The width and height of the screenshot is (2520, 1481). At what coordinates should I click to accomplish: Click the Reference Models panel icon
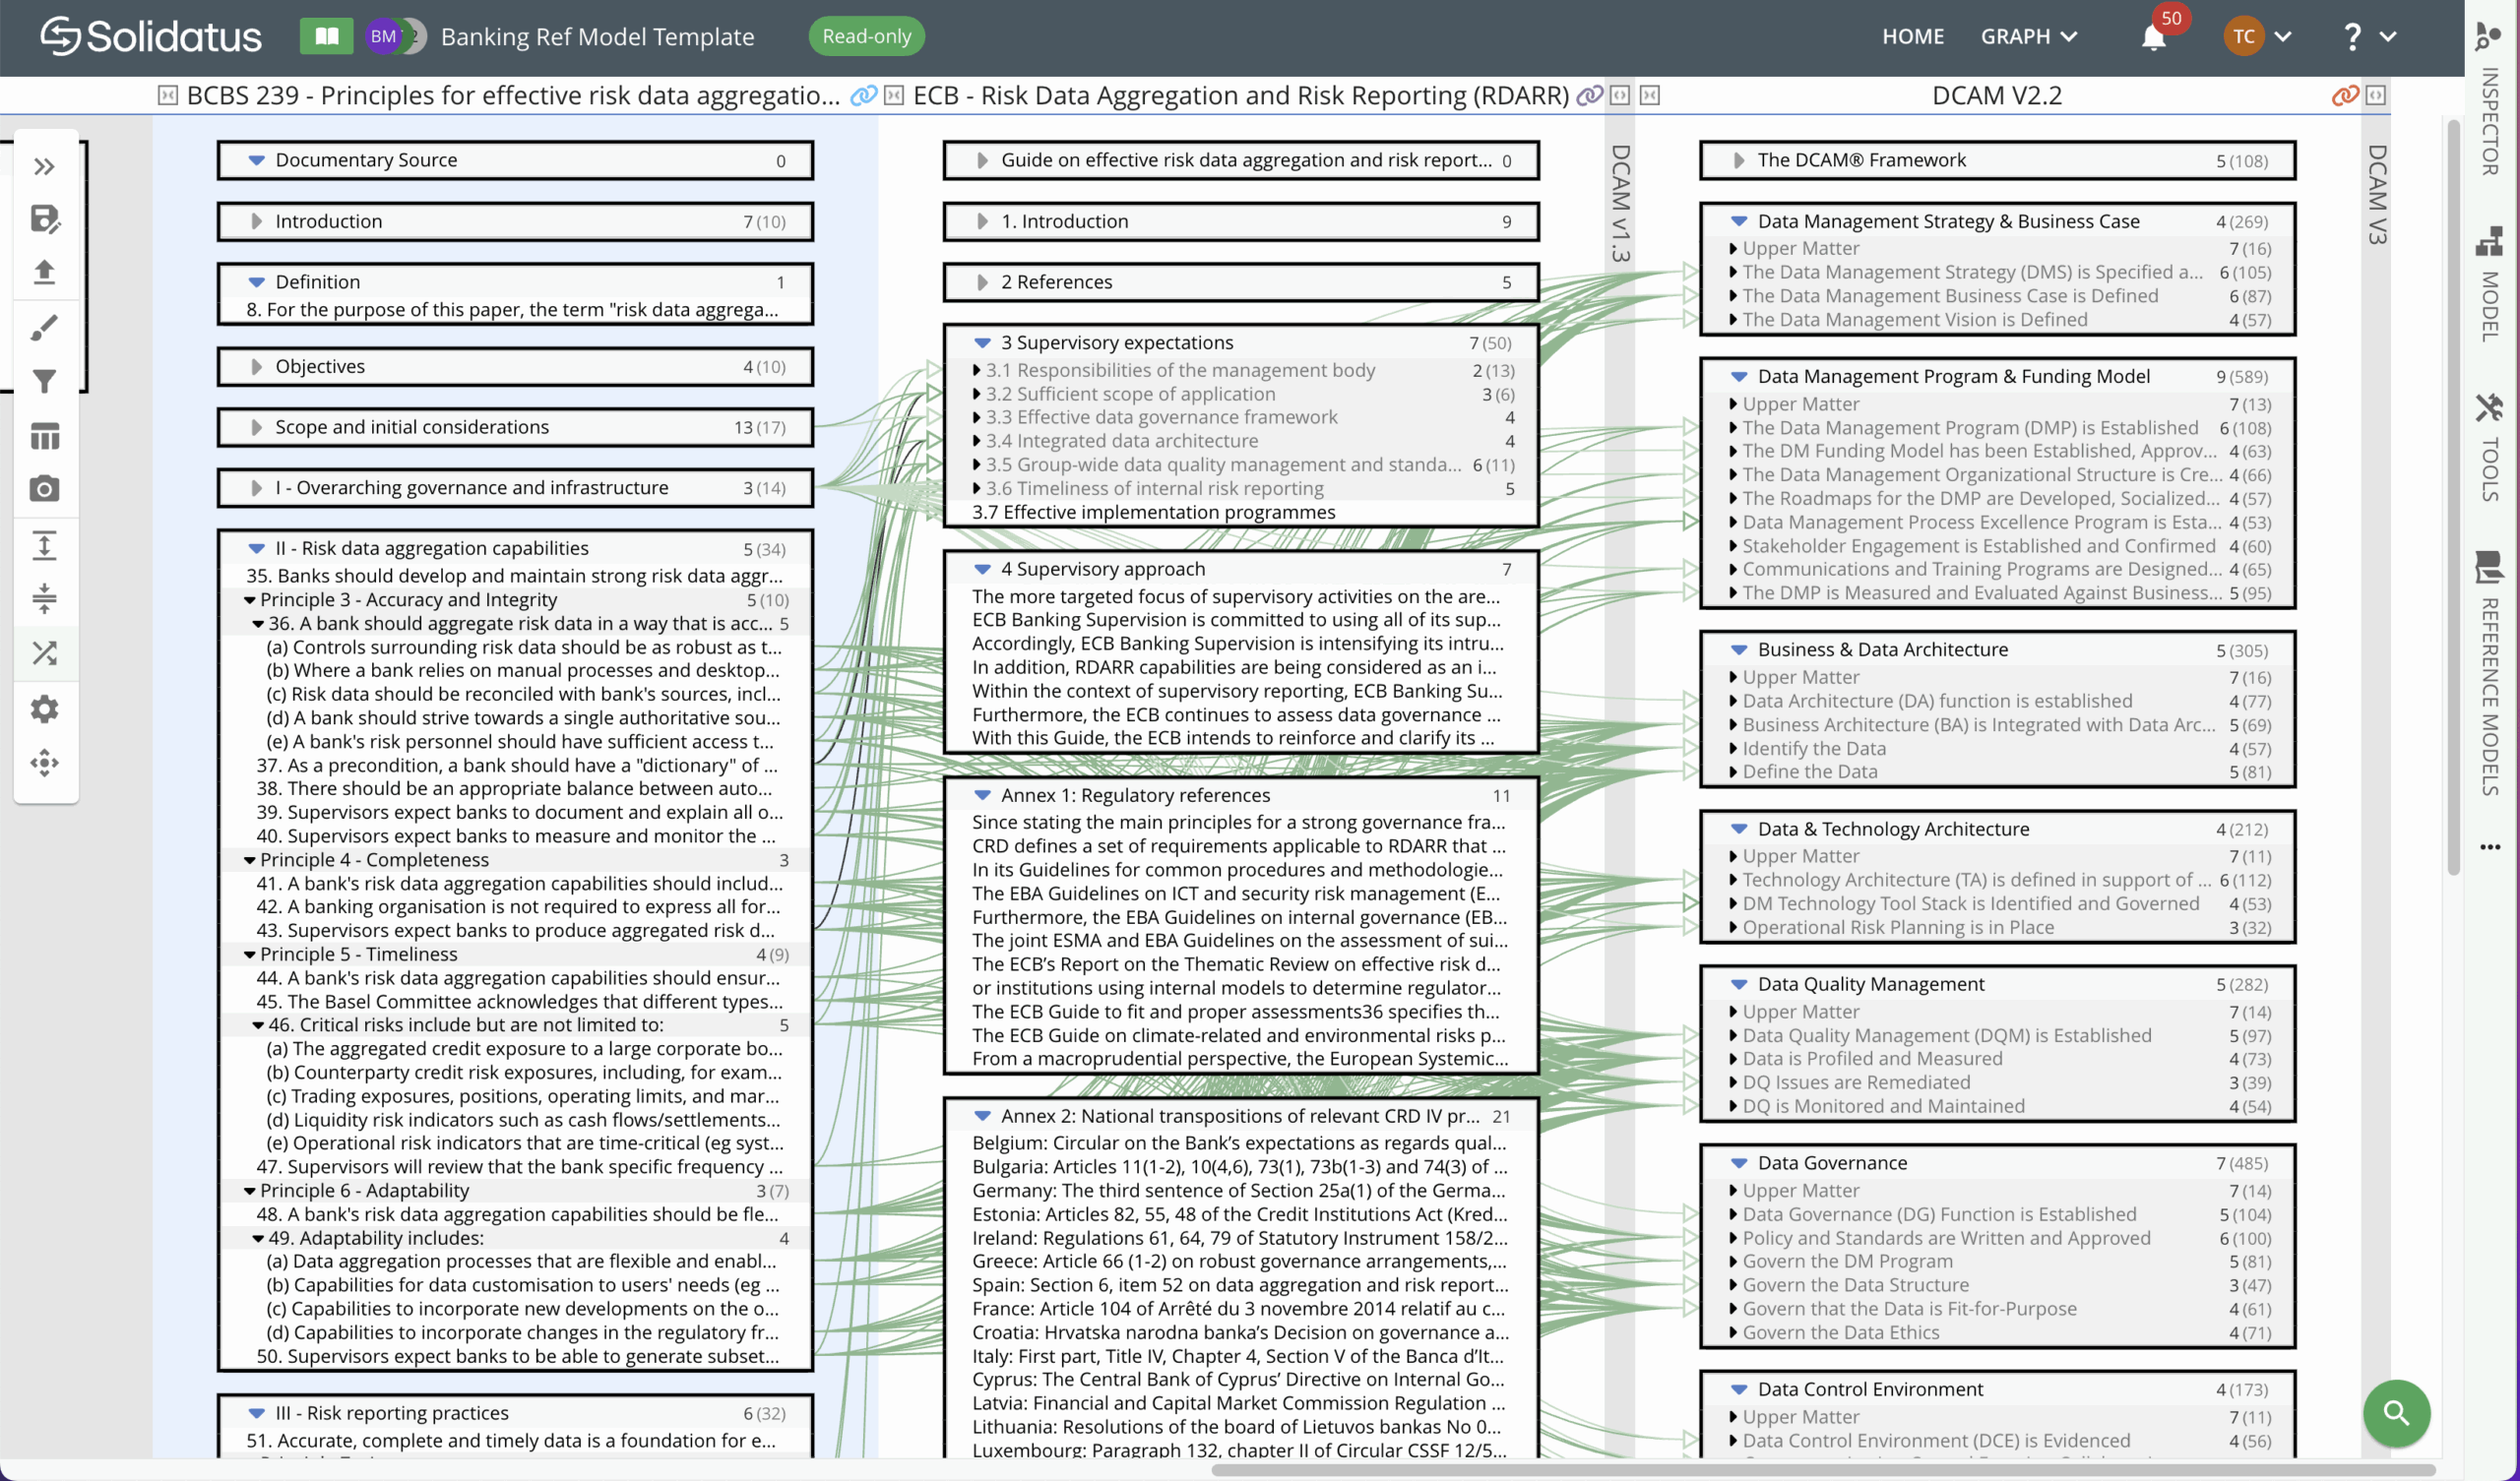(x=2489, y=567)
